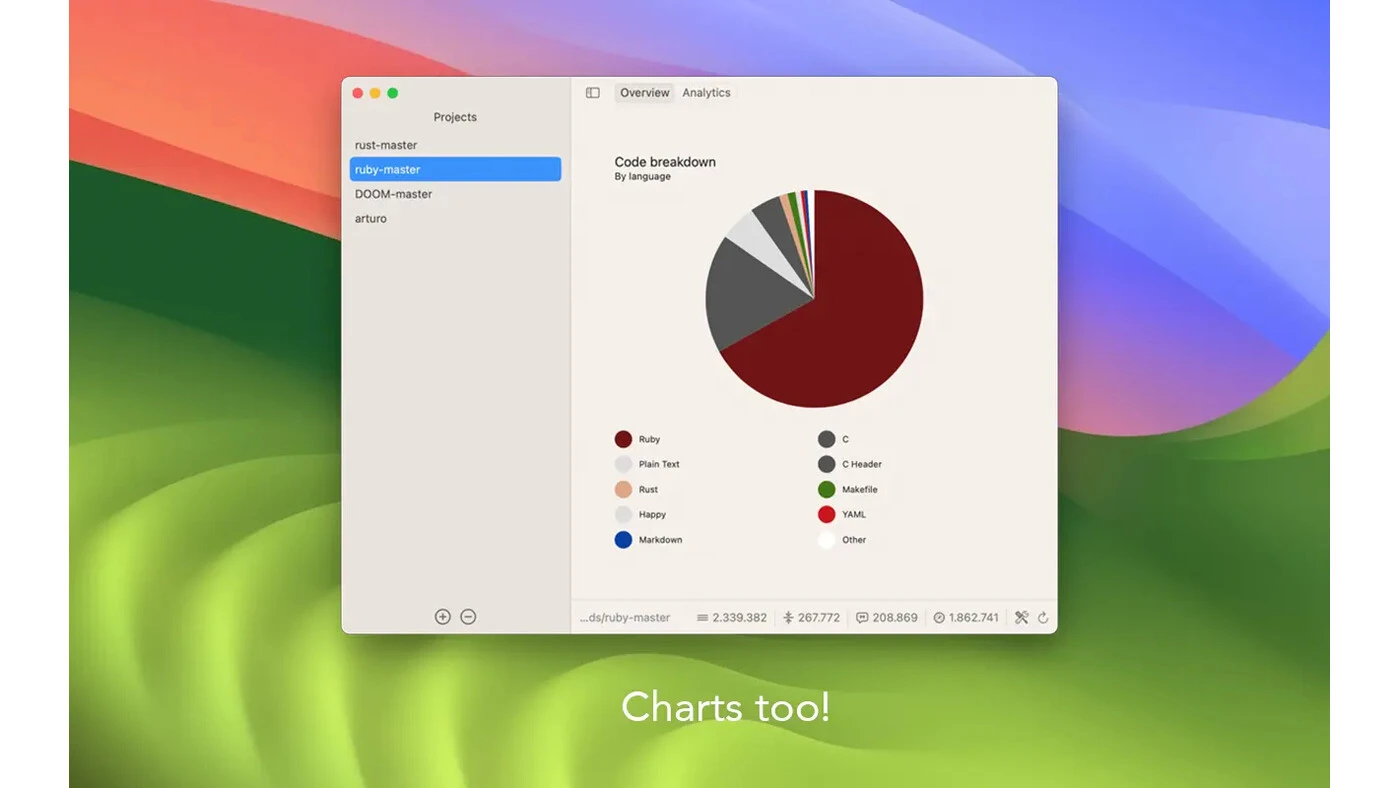This screenshot has width=1400, height=788.
Task: Click the "C Header" legend label
Action: tap(862, 465)
